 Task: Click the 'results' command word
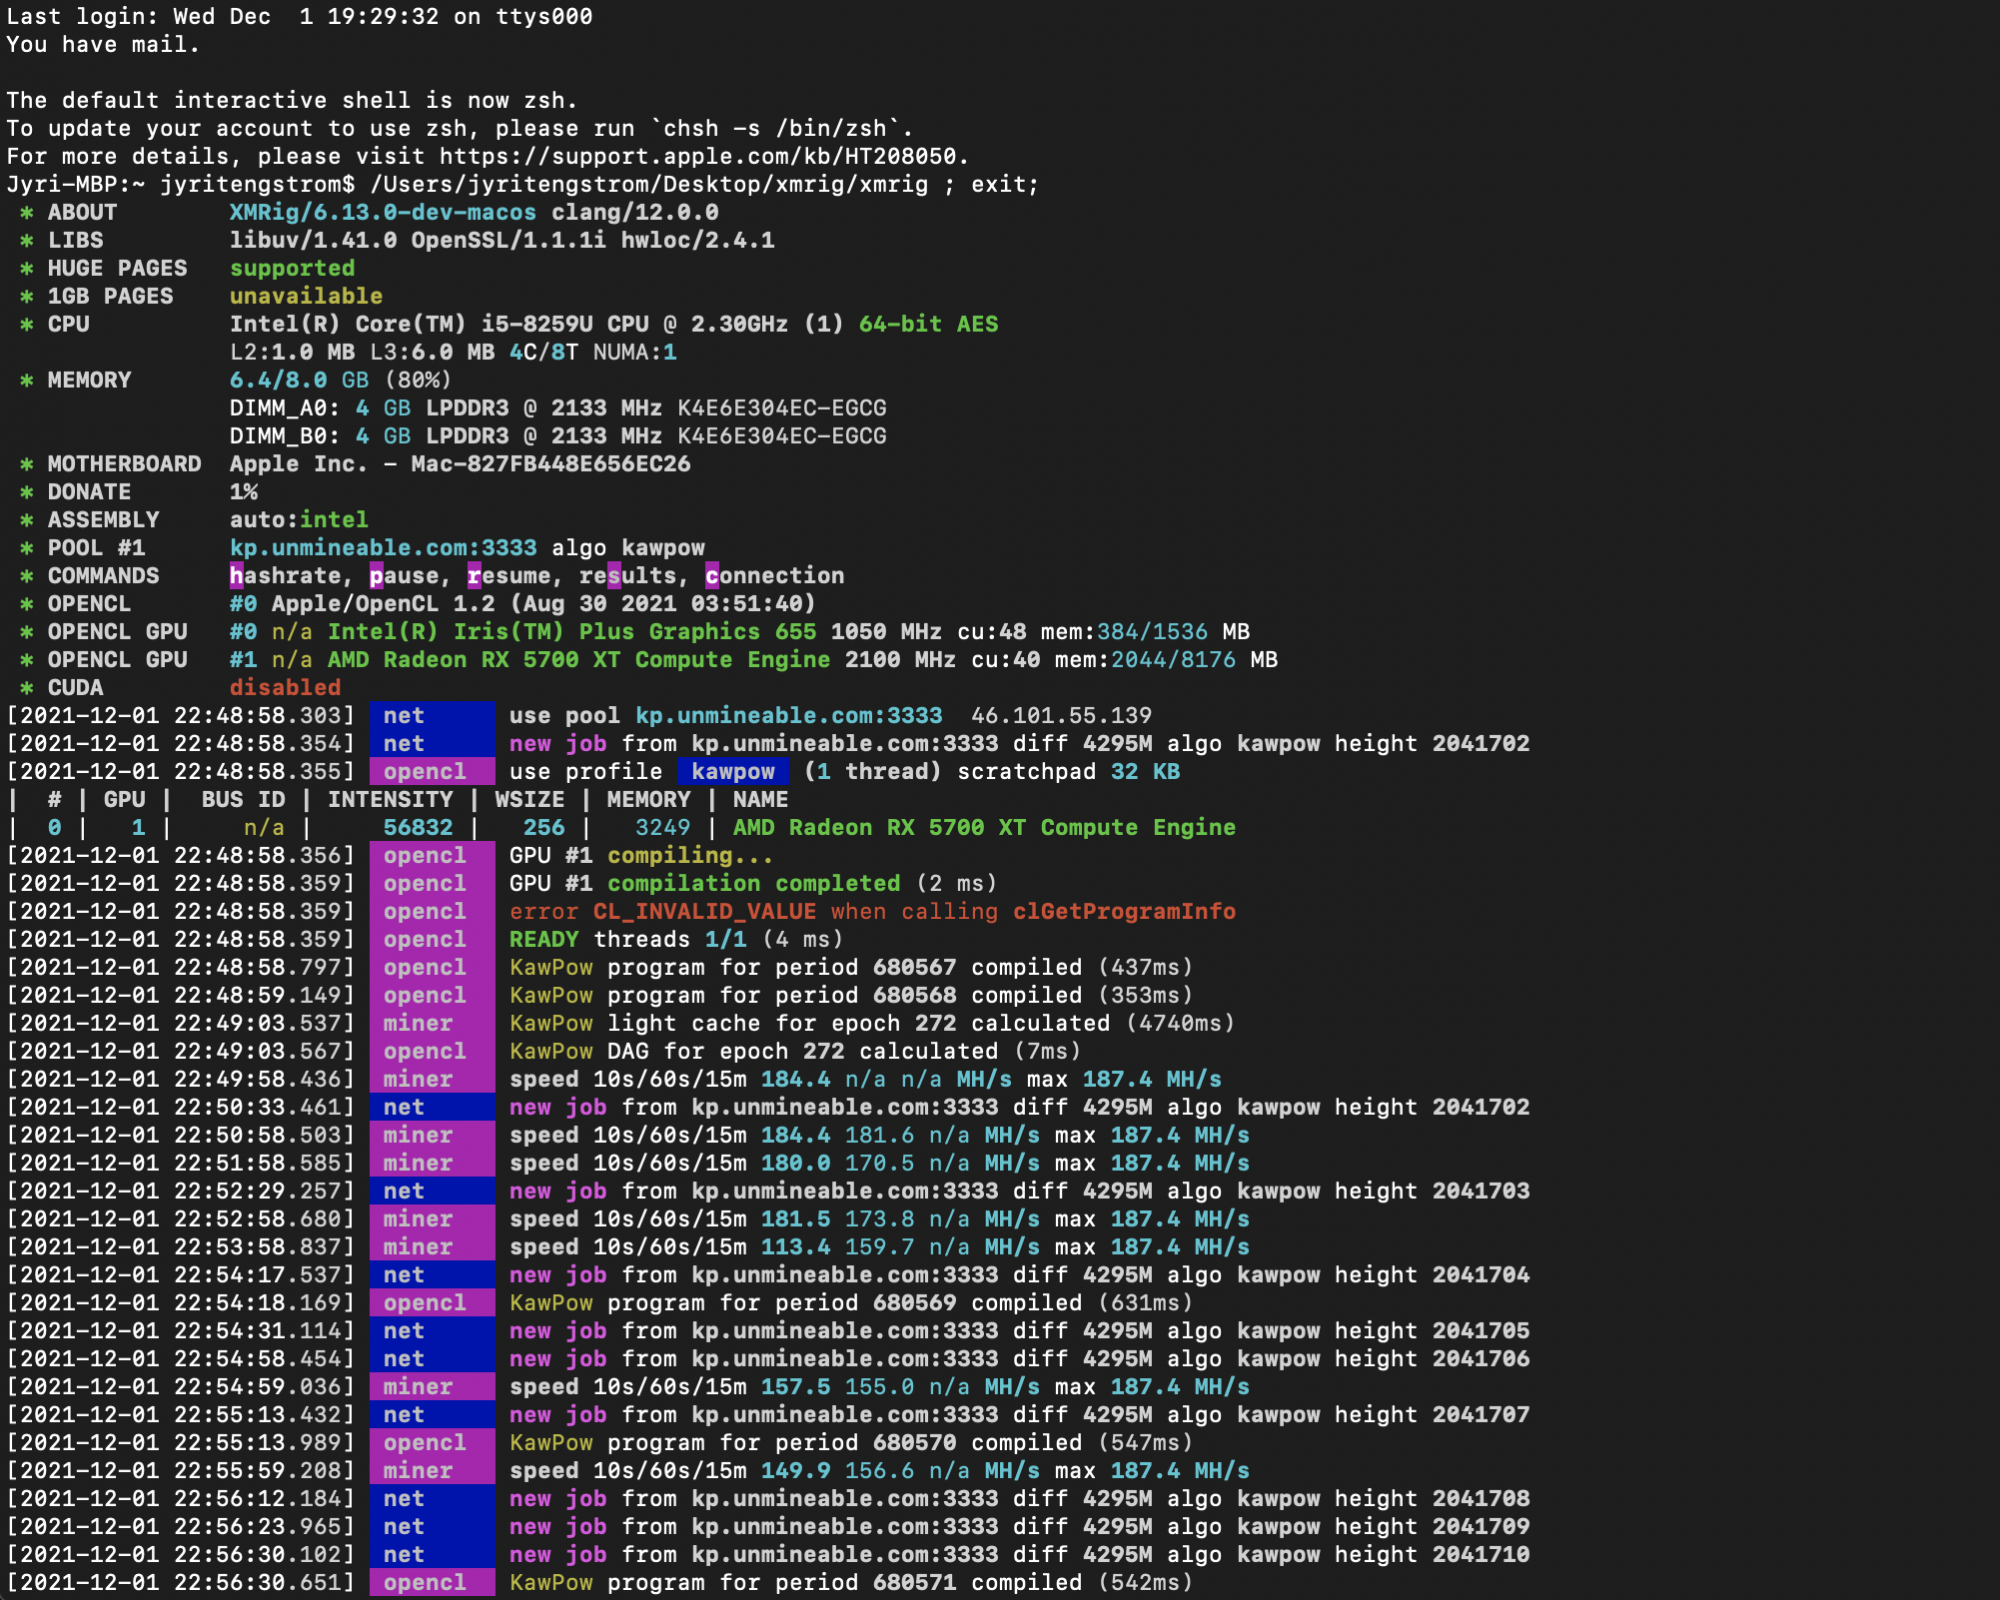(628, 576)
